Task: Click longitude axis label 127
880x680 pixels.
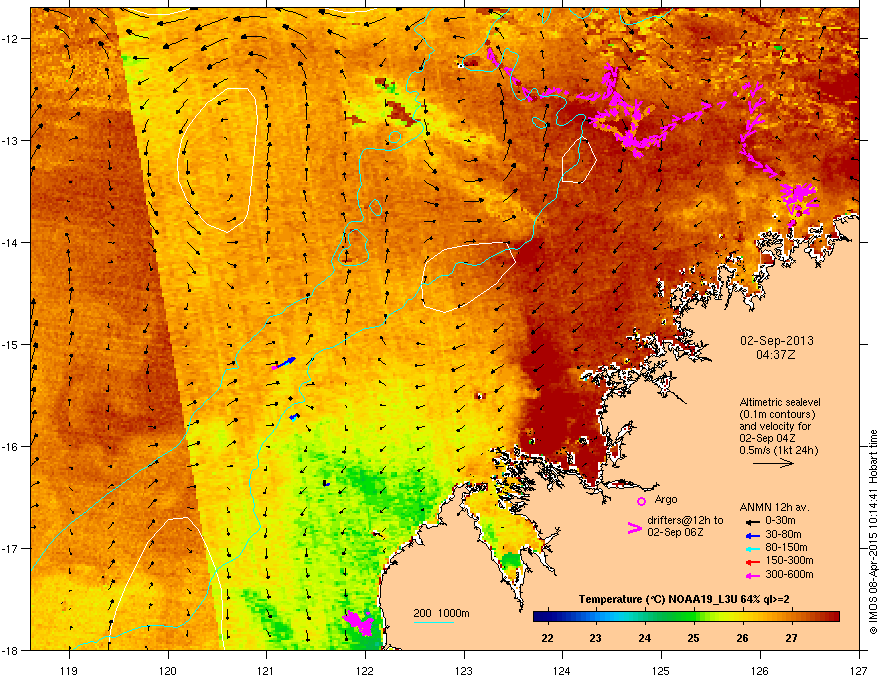Action: 859,671
